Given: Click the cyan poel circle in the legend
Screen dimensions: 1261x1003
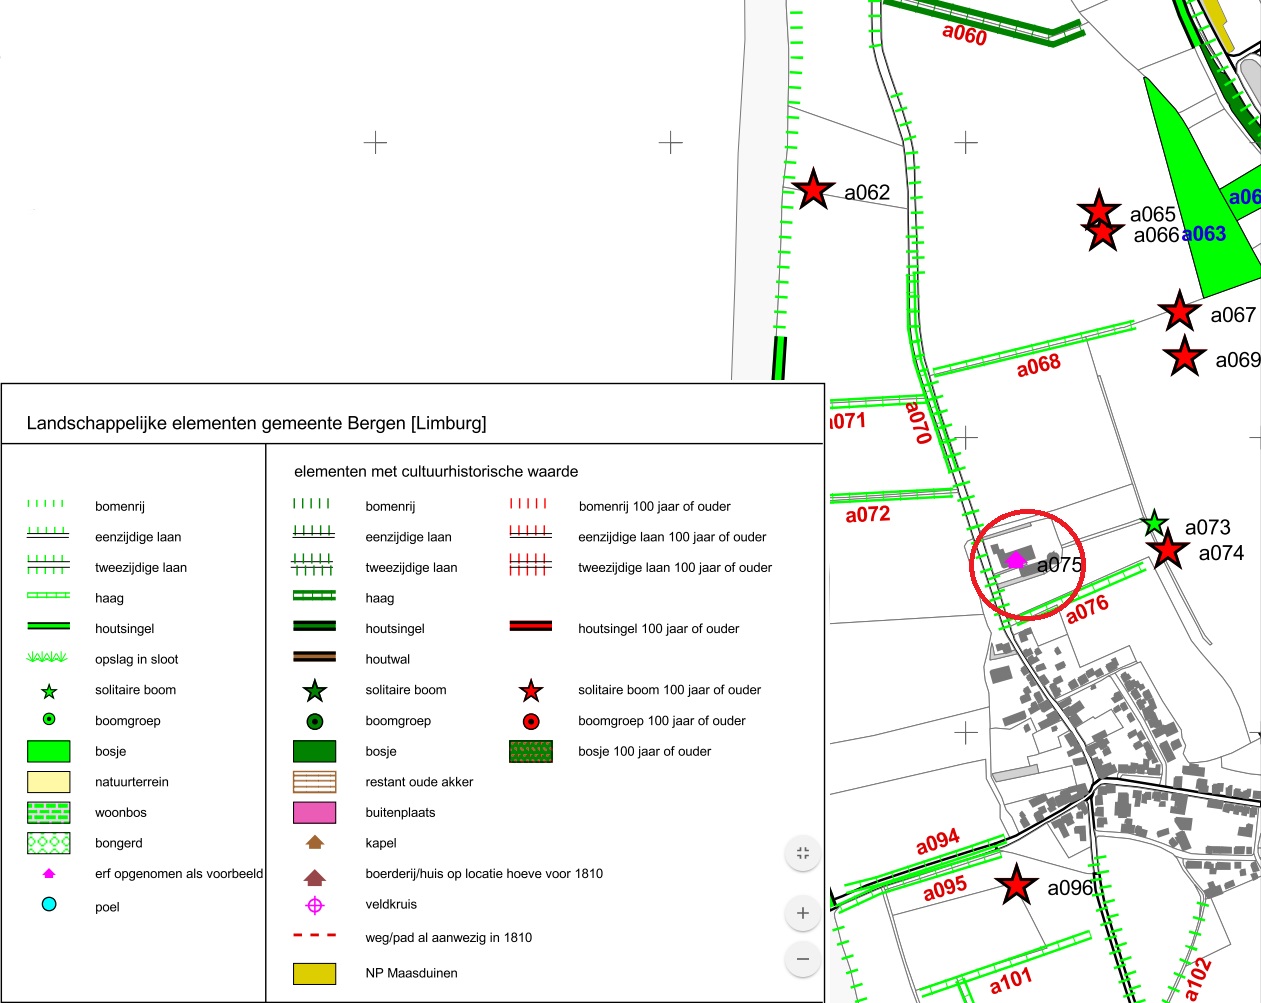Looking at the screenshot, I should pos(49,904).
